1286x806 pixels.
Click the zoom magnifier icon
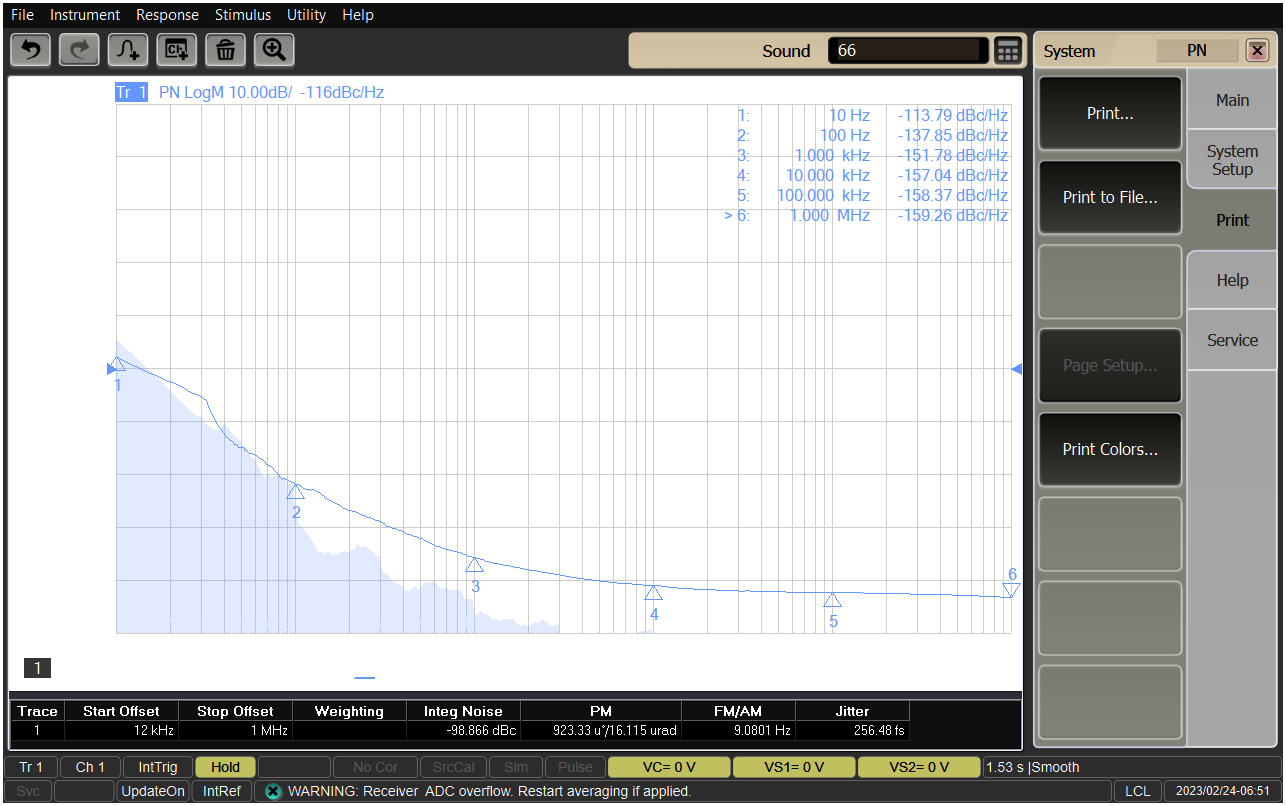click(x=274, y=49)
